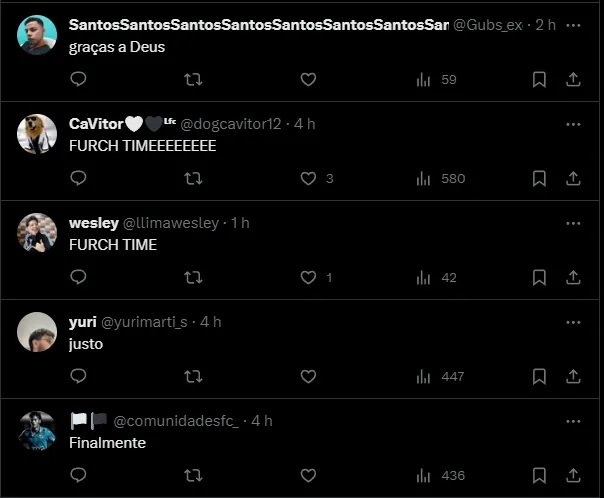
Task: Click the "4 h" timestamp on yuri's tweet
Action: coord(210,322)
